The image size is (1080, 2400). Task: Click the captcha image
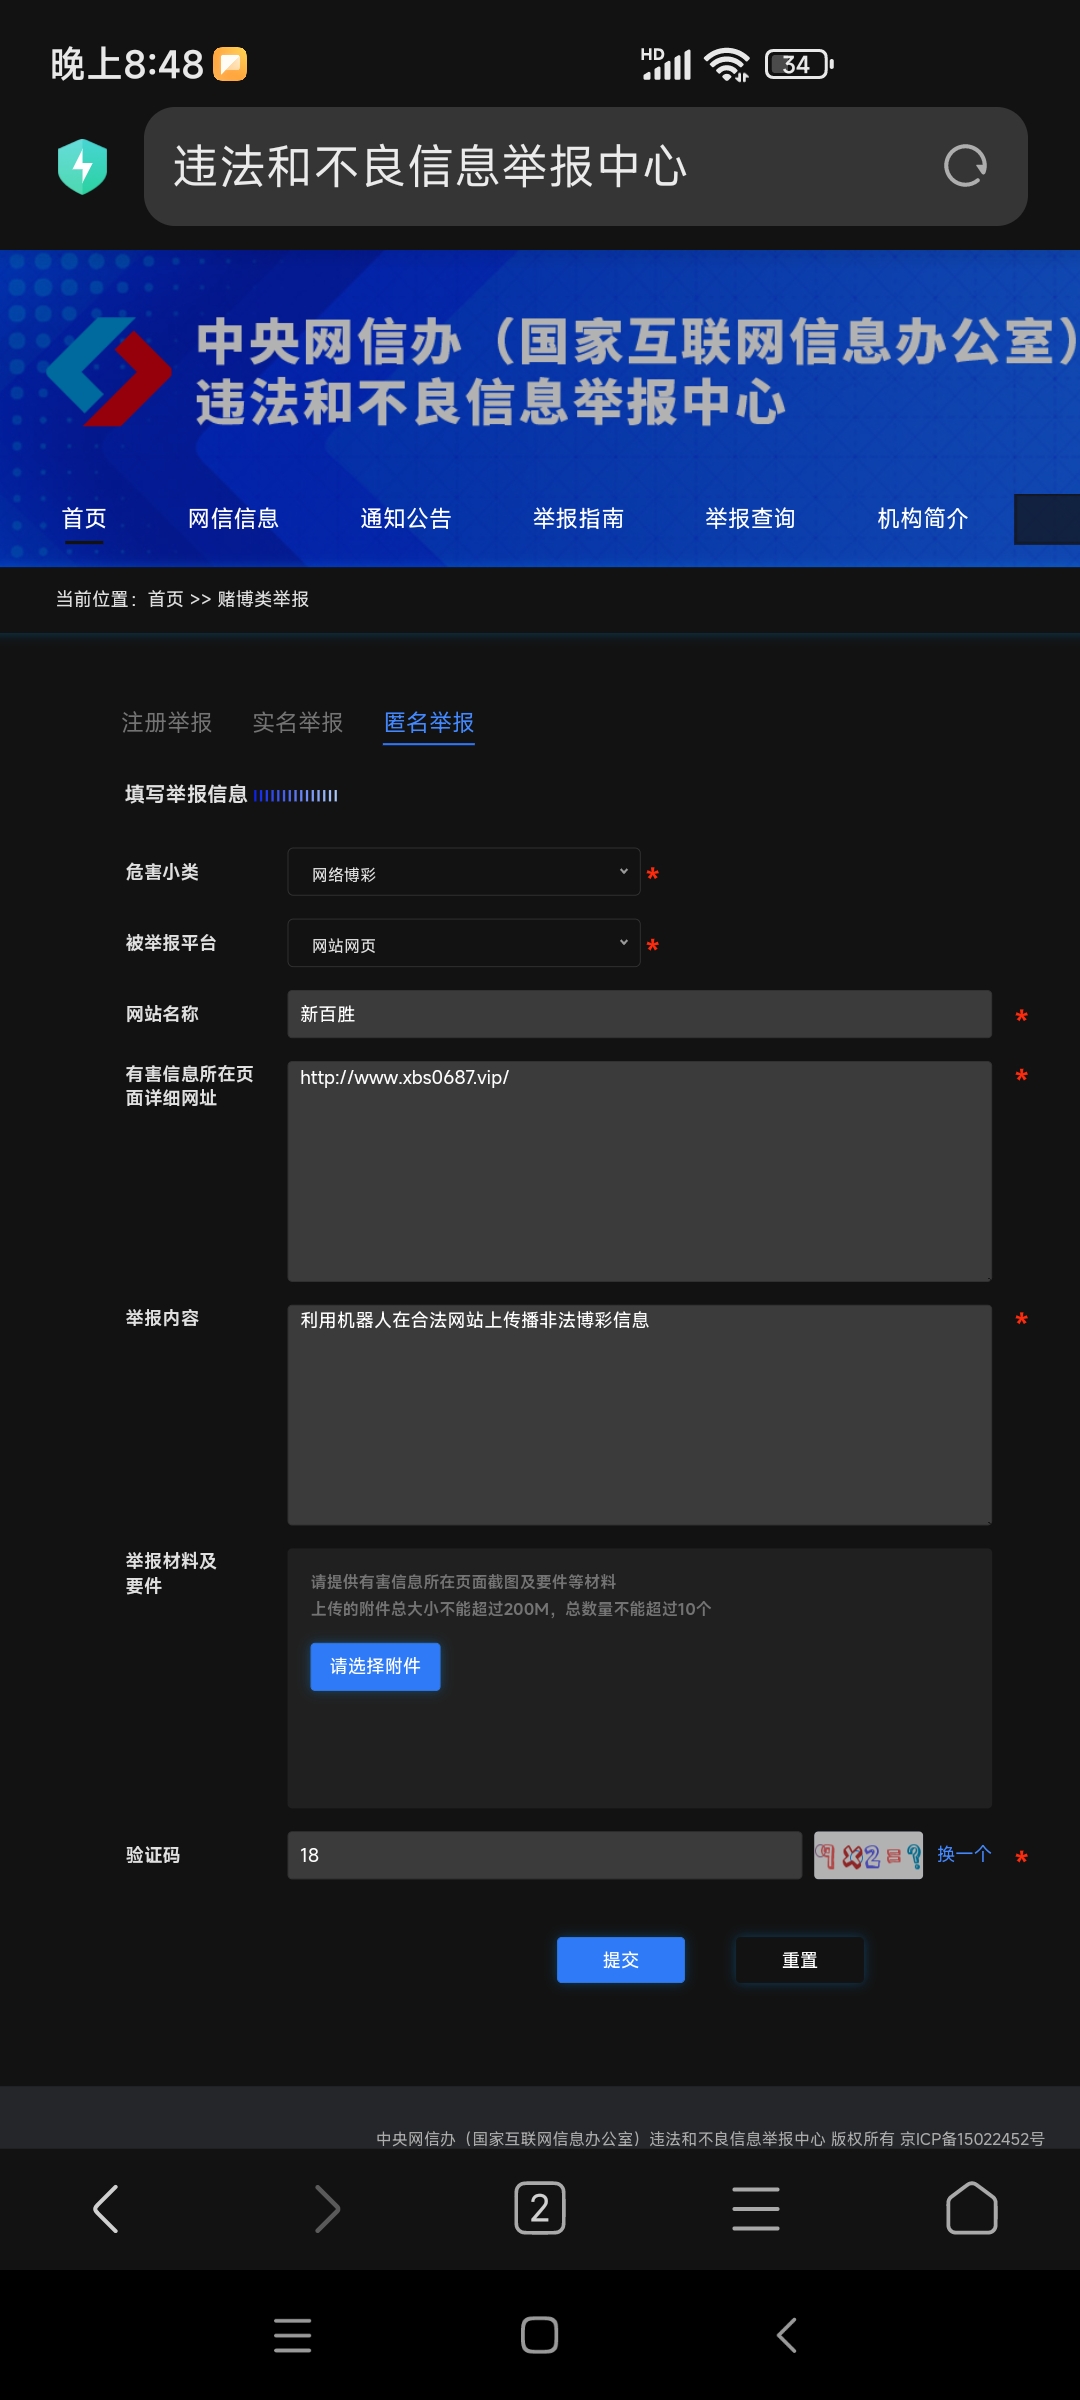point(868,1855)
